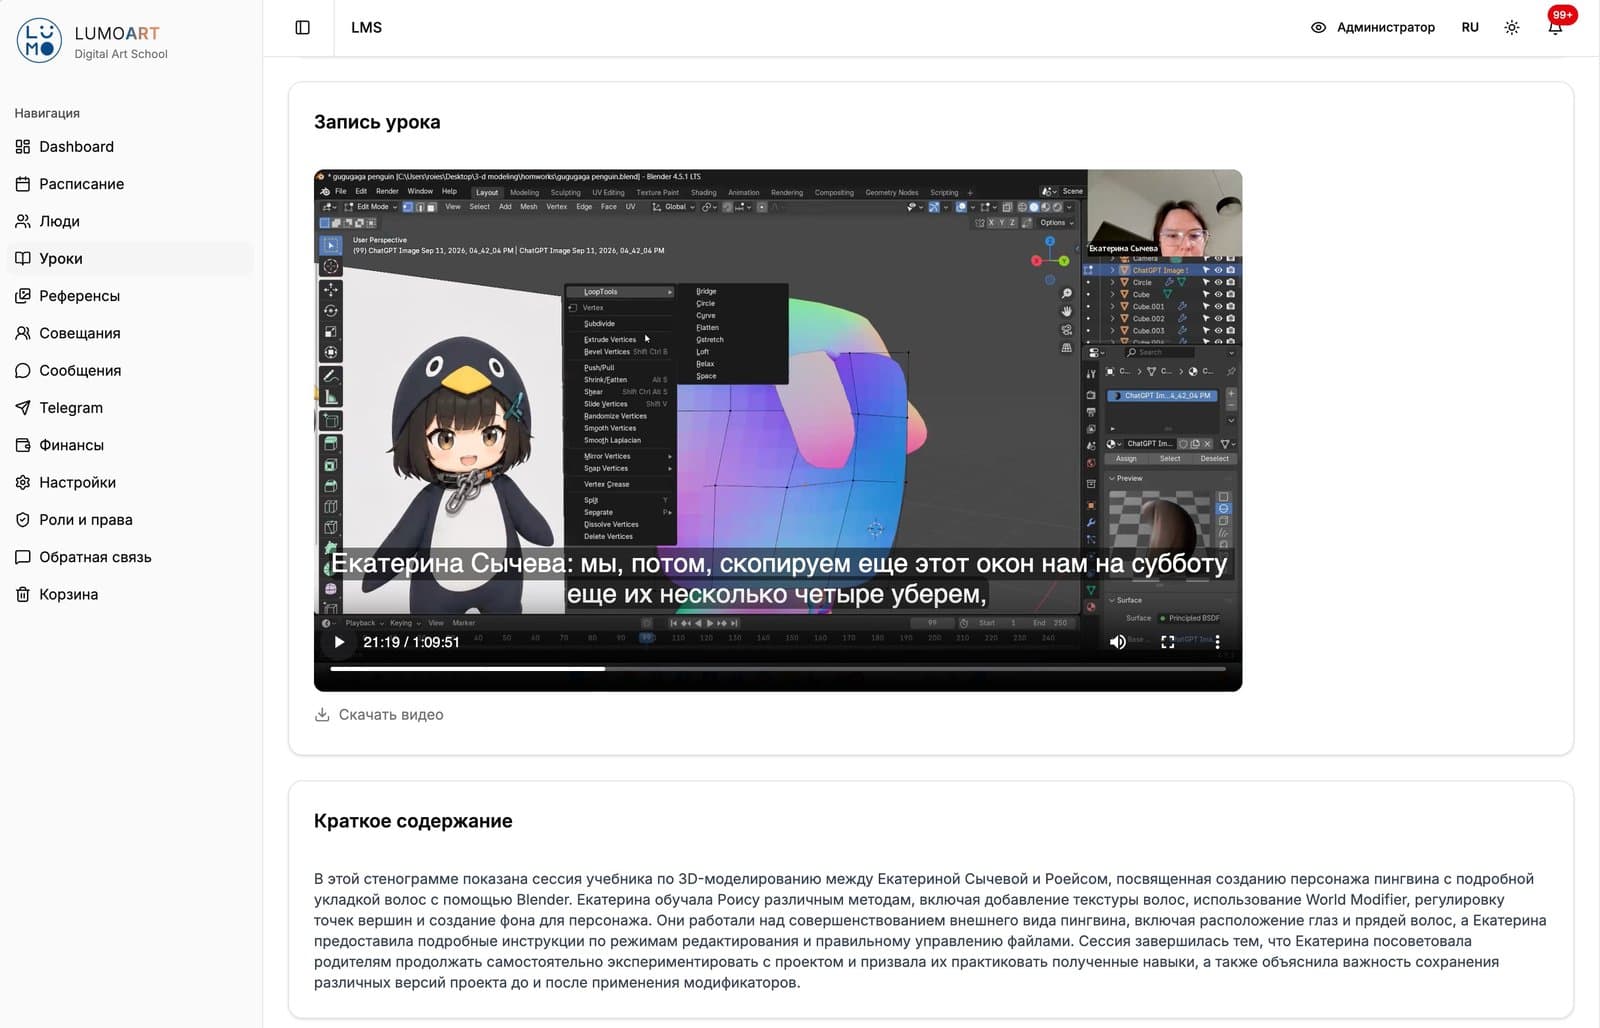
Task: Switch language using the RU button
Action: (x=1470, y=28)
